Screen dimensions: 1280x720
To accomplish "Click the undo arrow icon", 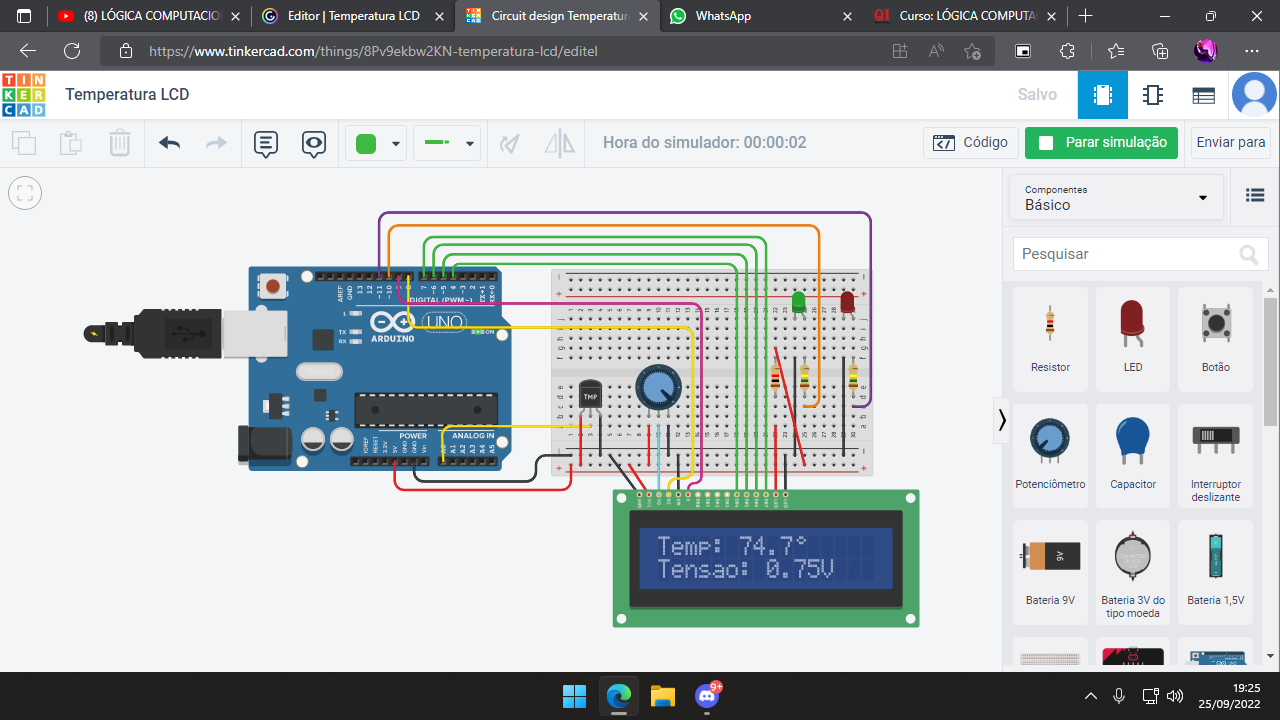I will [x=170, y=143].
